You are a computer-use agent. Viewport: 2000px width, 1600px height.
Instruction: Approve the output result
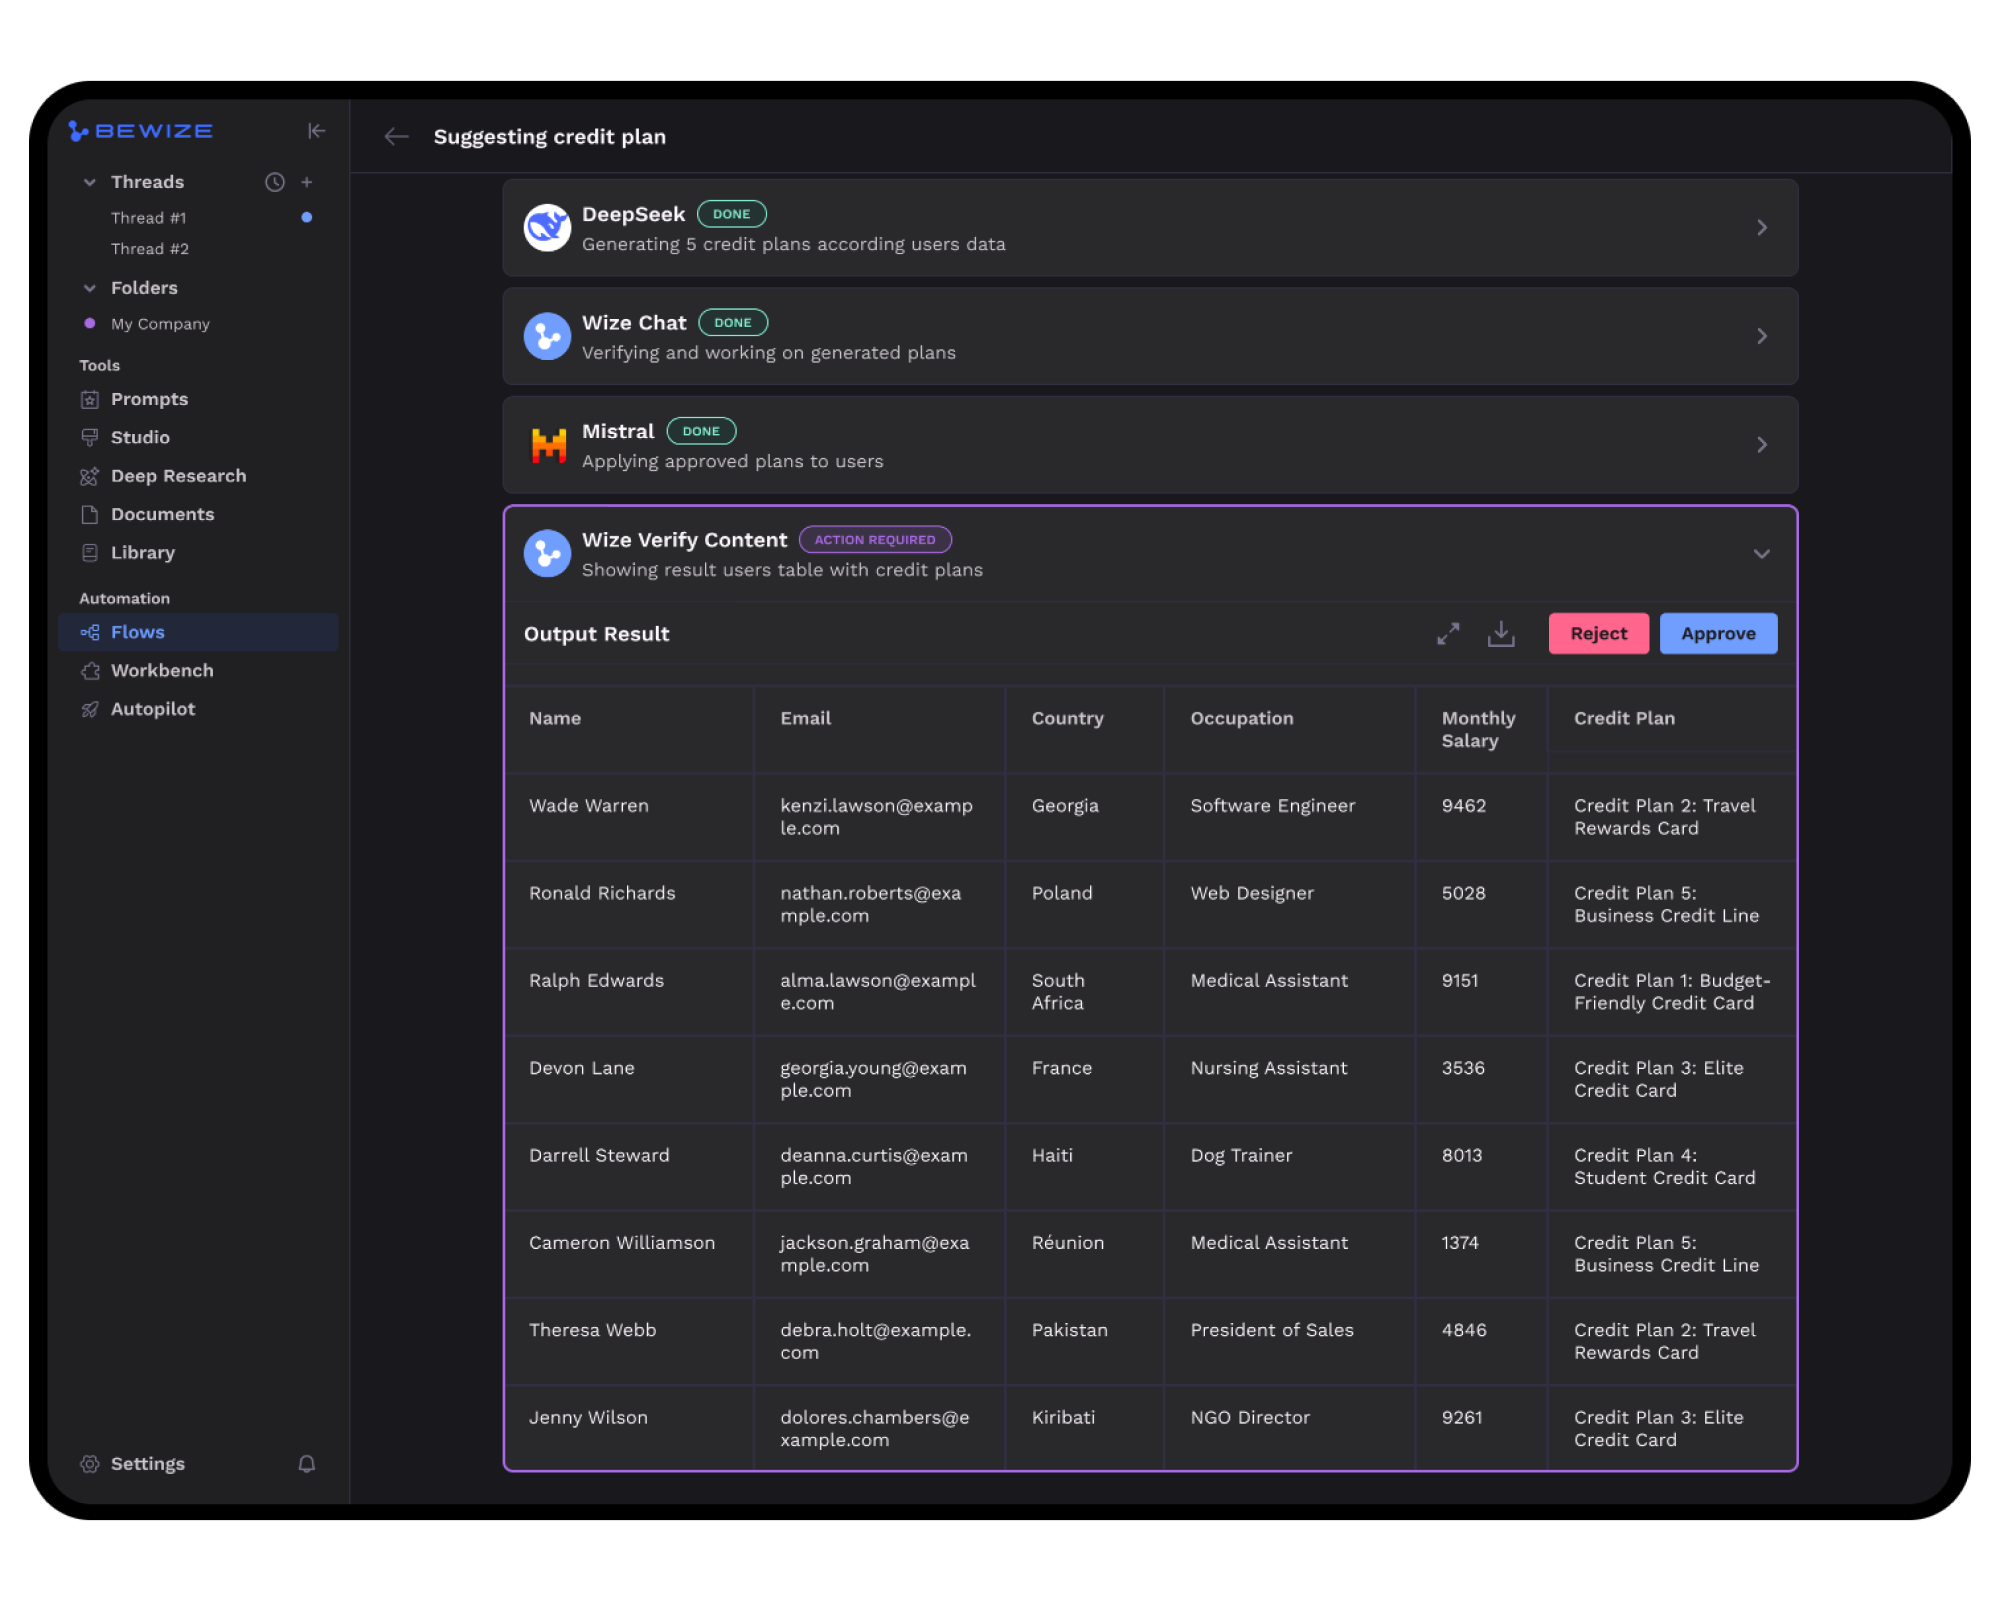click(1718, 634)
